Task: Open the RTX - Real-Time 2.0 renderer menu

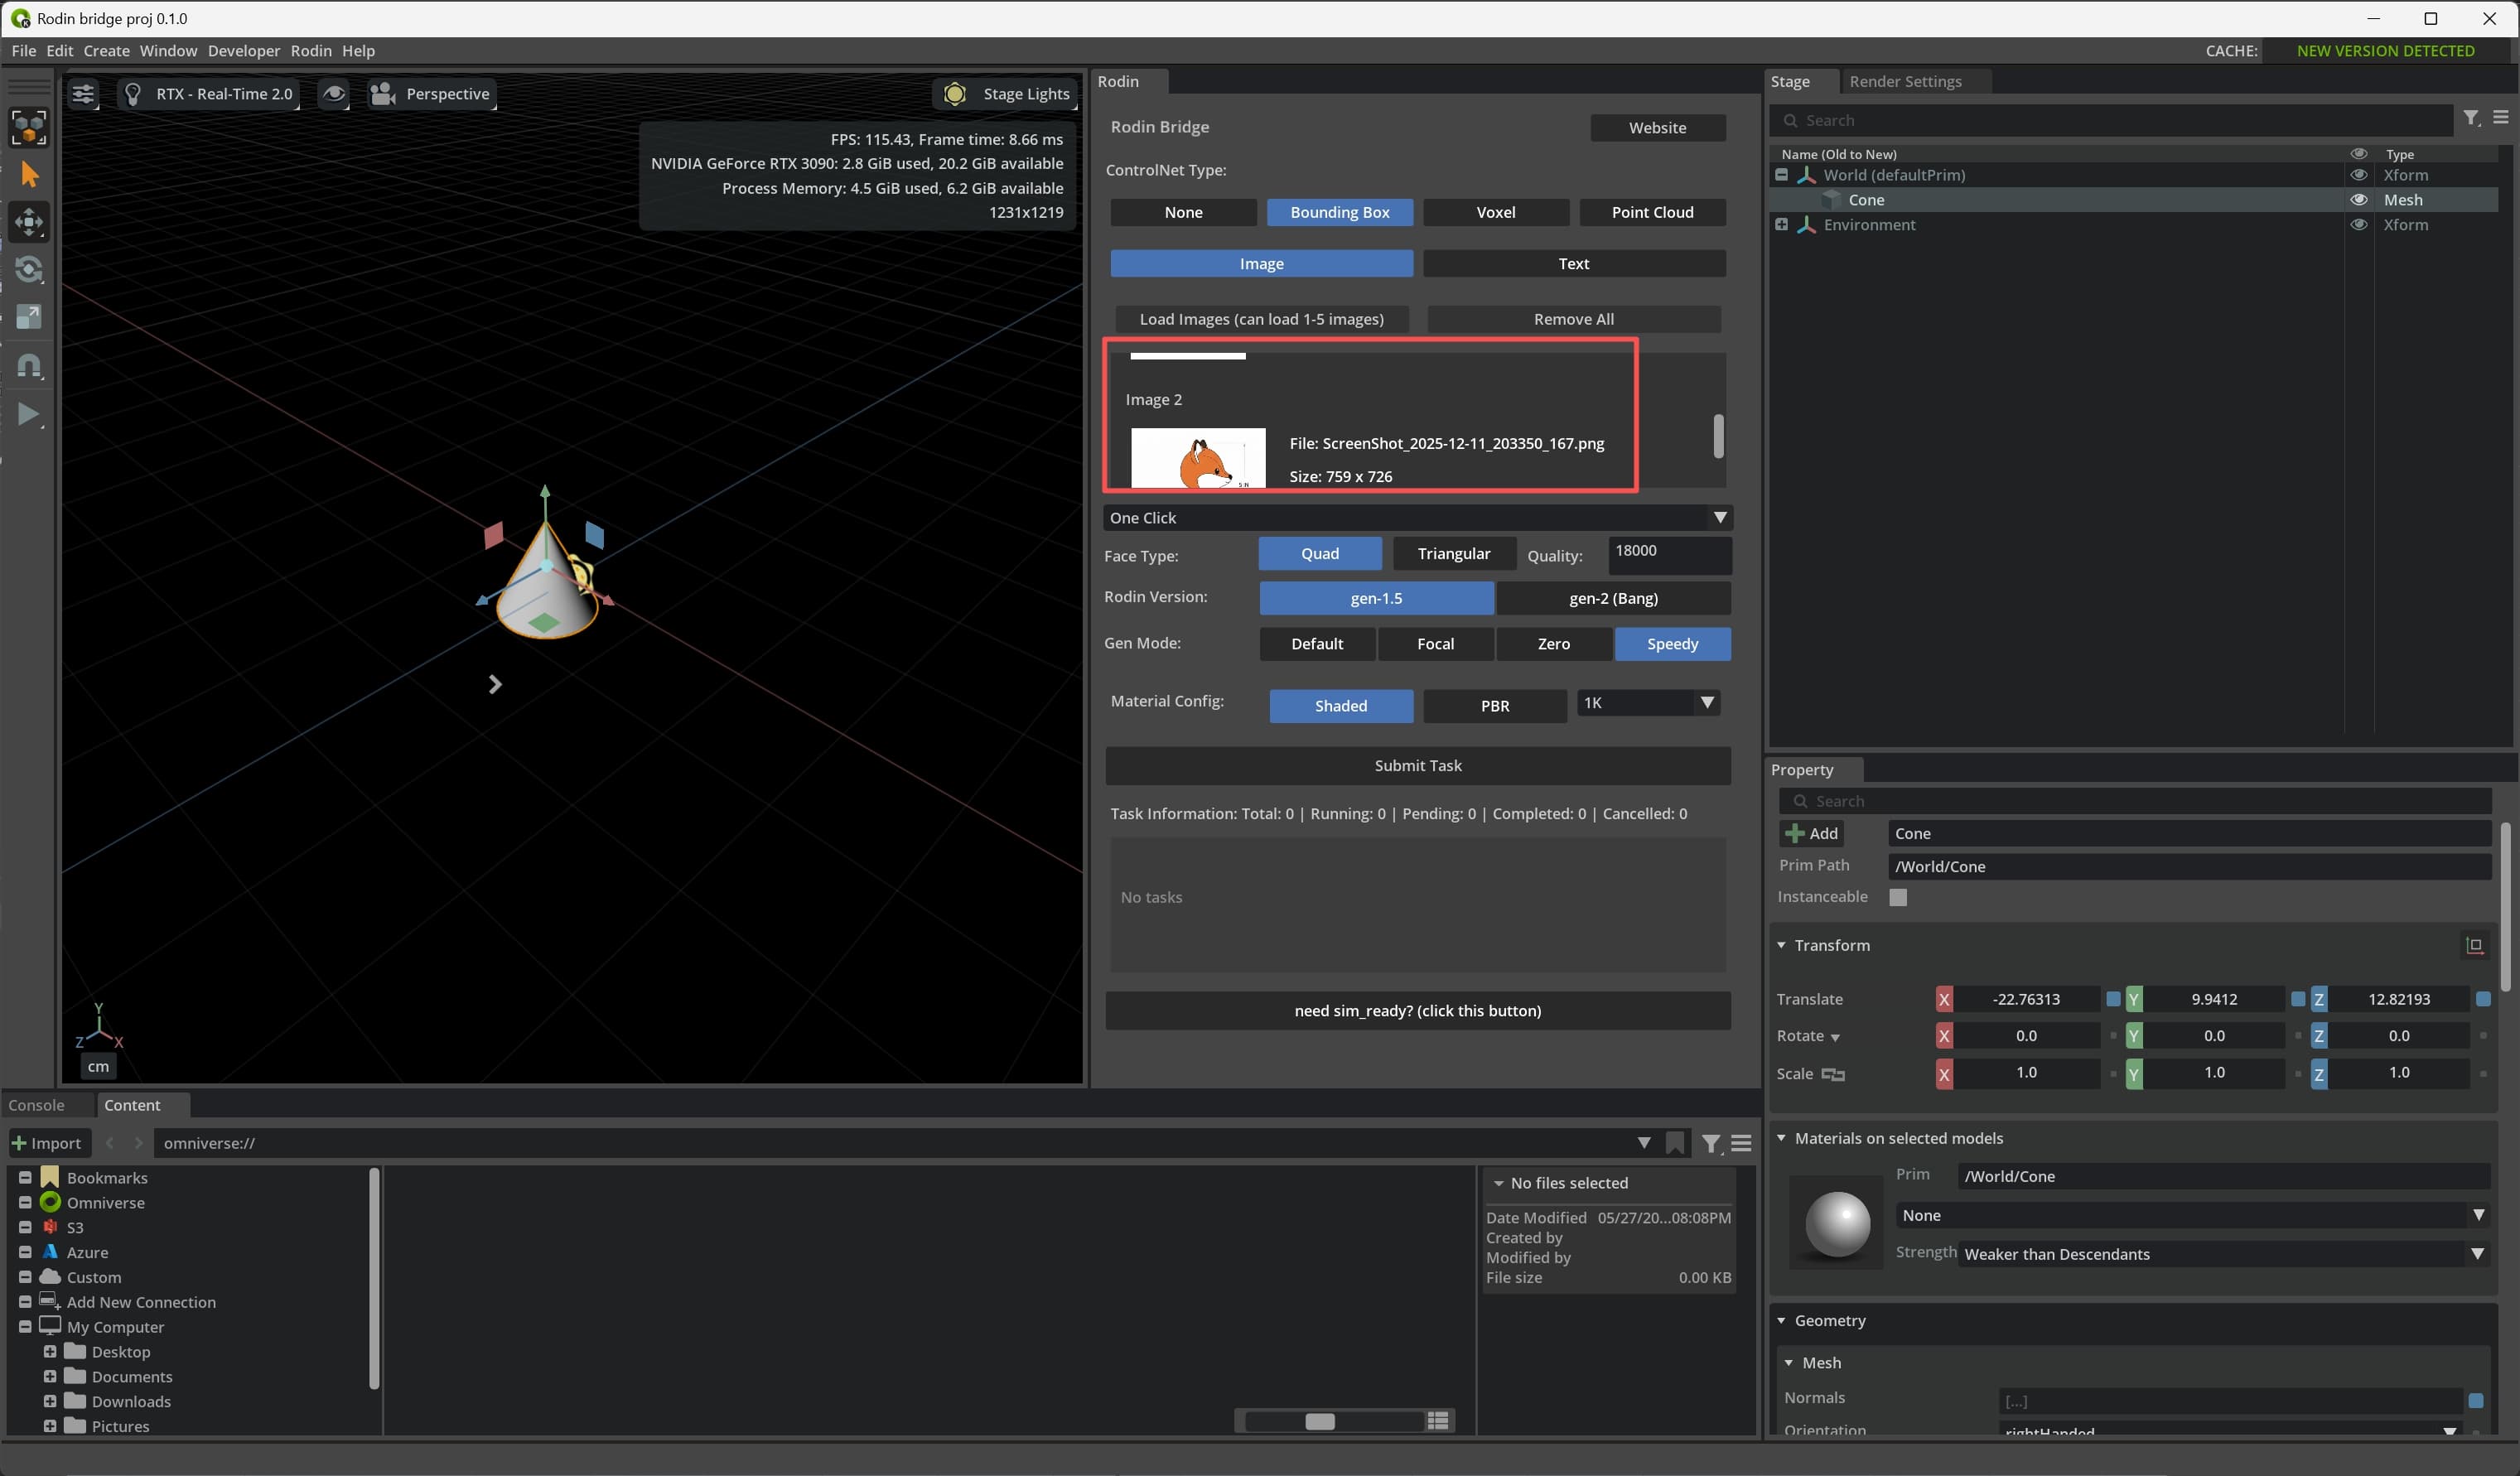Action: (x=208, y=94)
